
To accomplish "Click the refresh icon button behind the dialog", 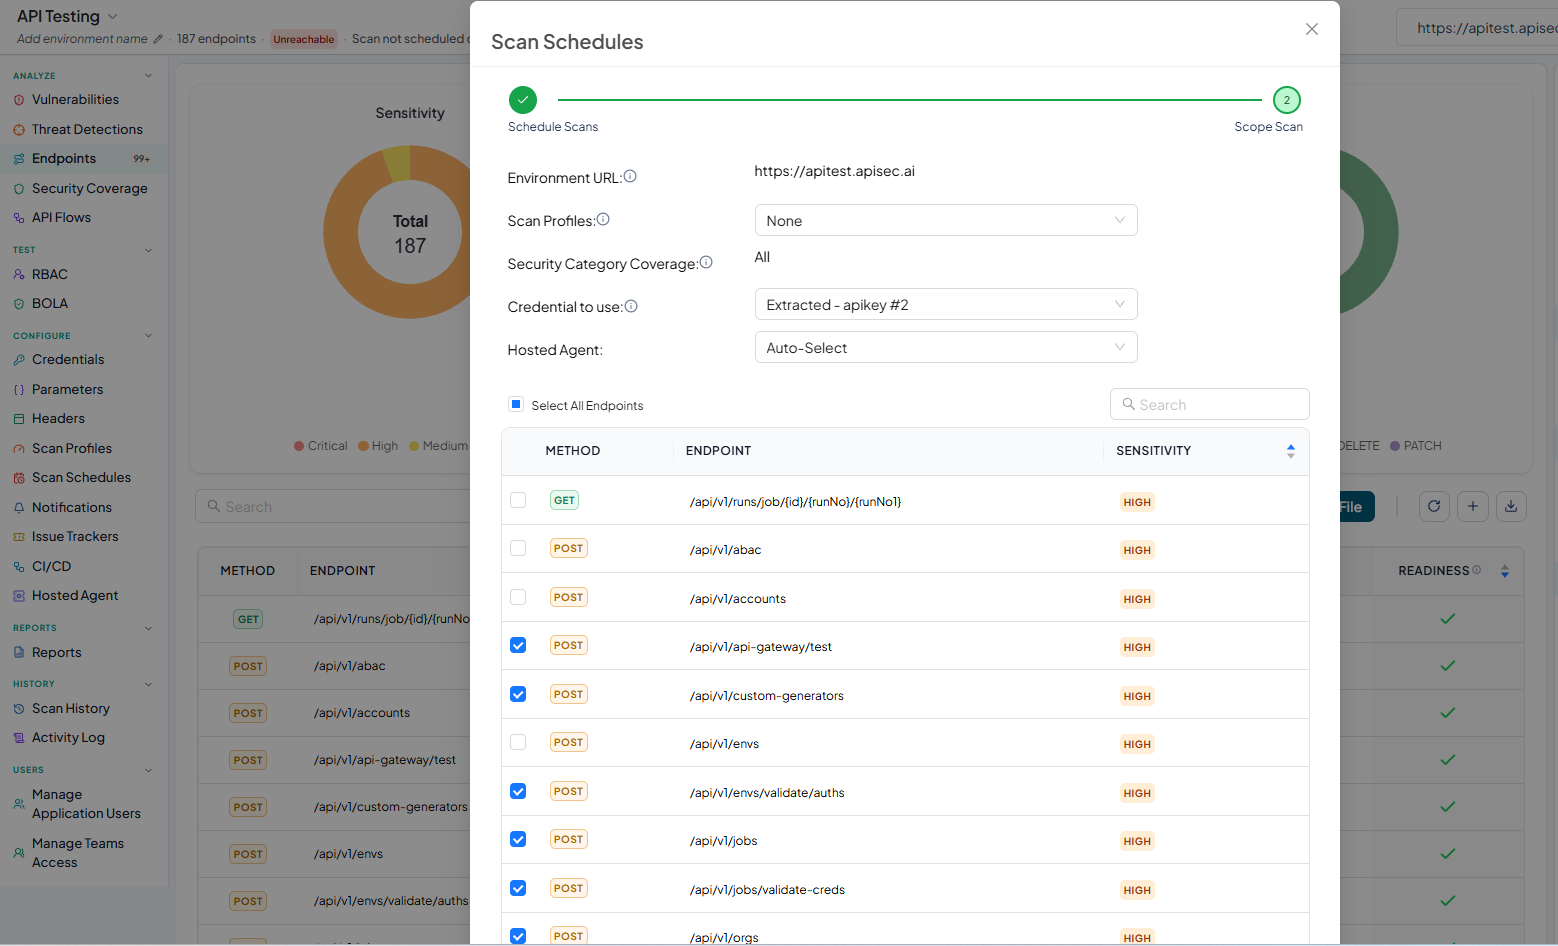I will tap(1434, 507).
